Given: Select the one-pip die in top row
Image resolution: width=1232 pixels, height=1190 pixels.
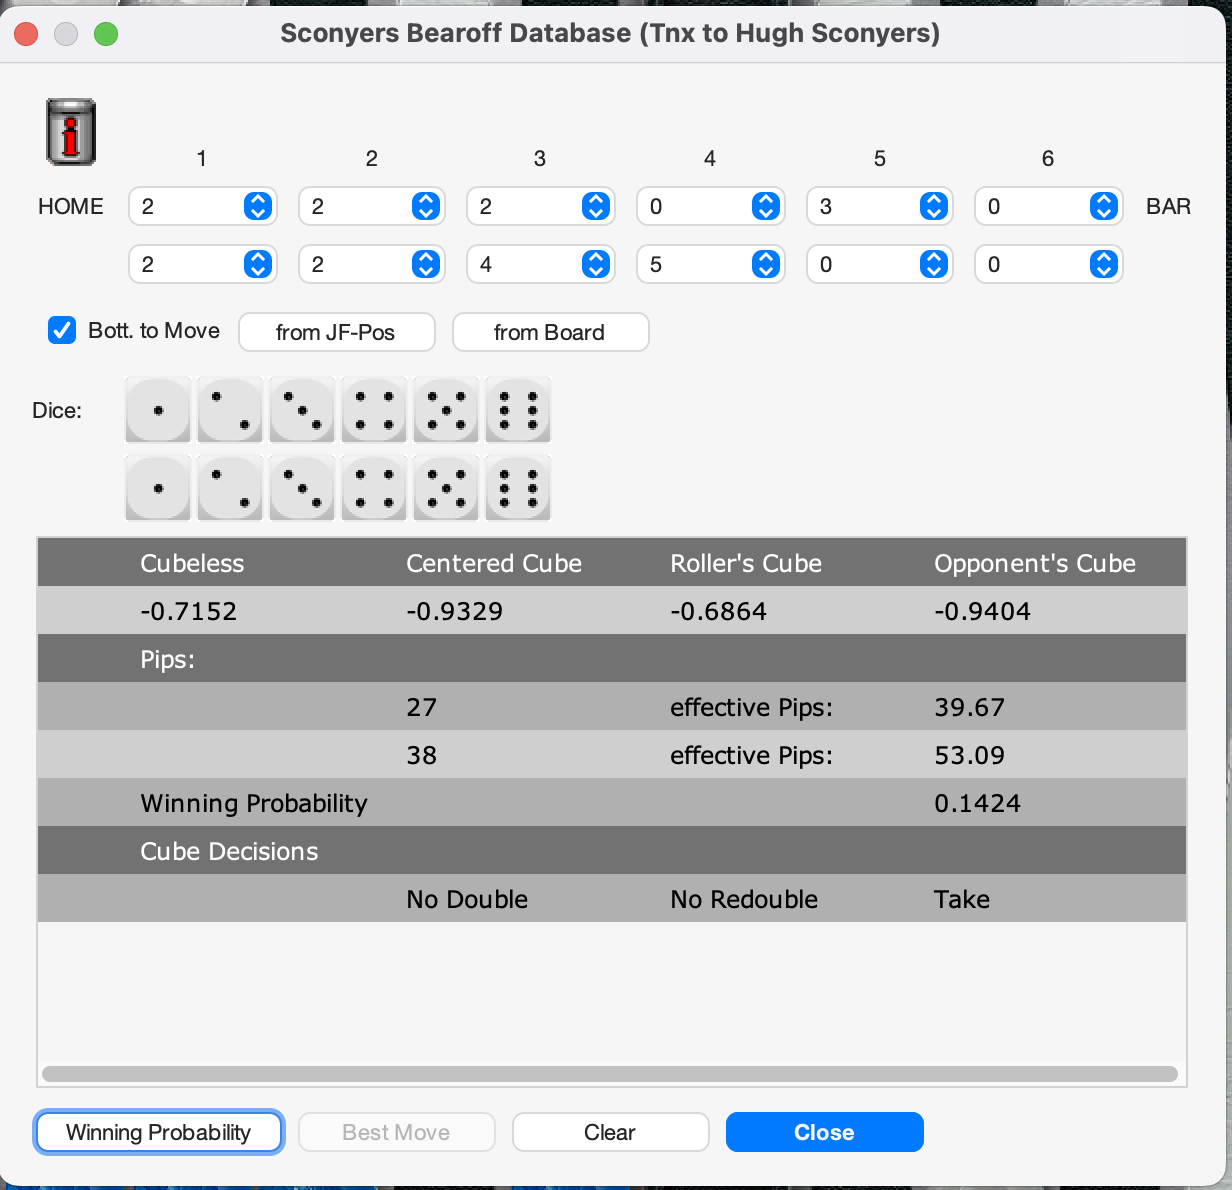Looking at the screenshot, I should point(158,410).
